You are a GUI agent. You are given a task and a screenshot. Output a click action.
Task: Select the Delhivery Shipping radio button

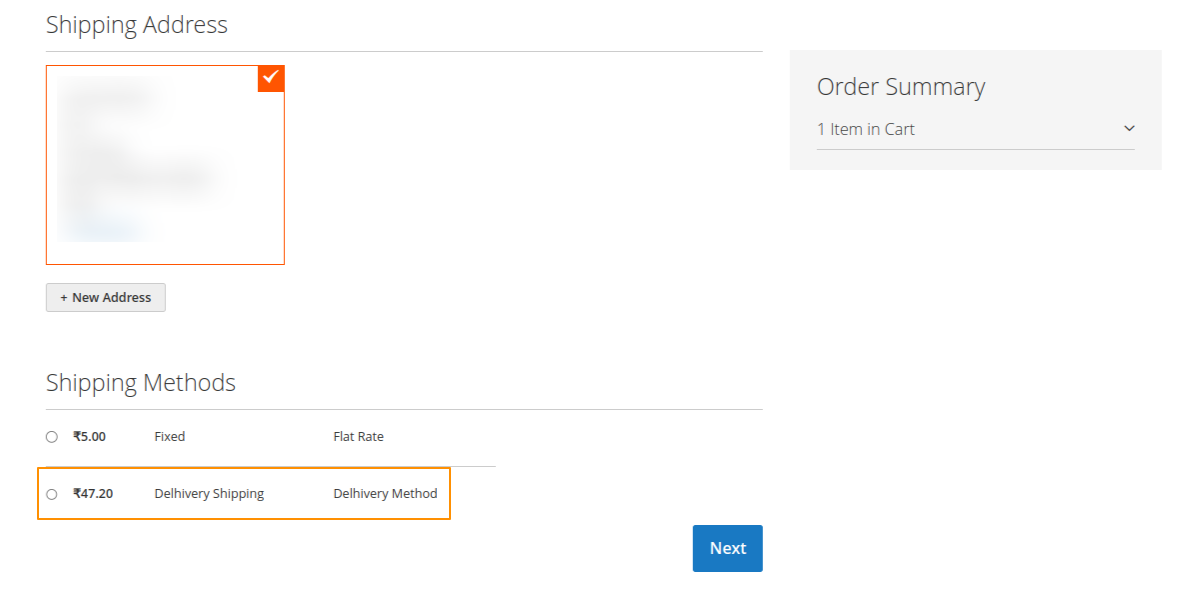(51, 493)
